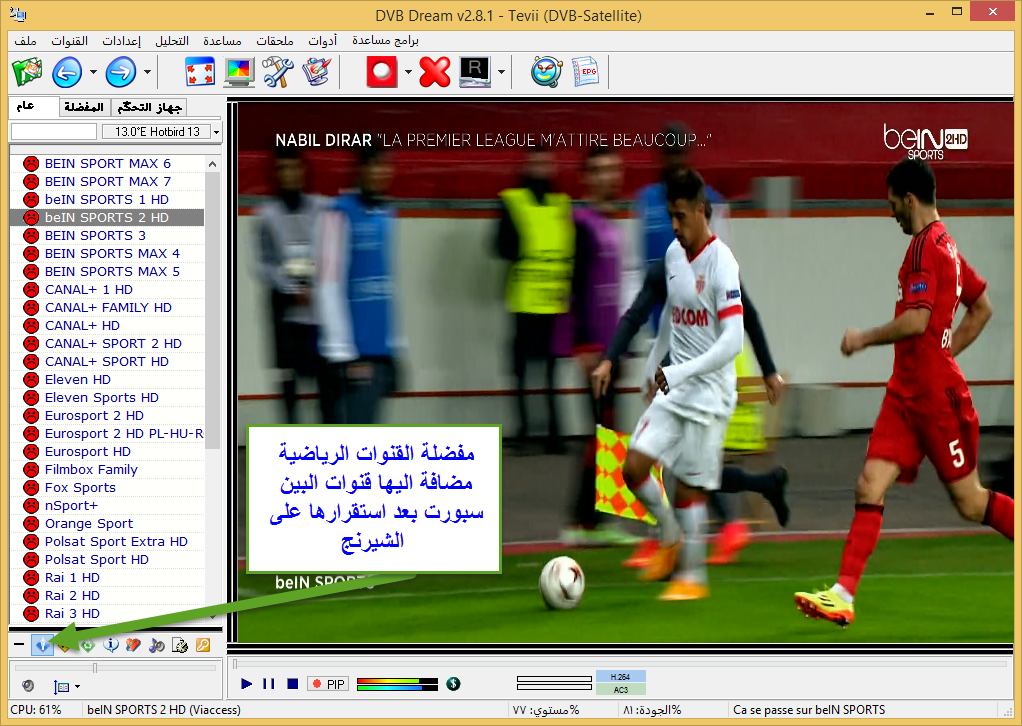Open the مساعدة menu
1022x726 pixels.
[x=222, y=40]
